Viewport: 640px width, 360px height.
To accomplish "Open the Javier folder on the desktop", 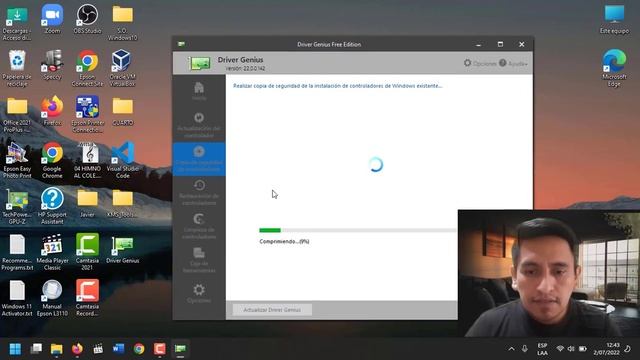I will click(x=87, y=203).
